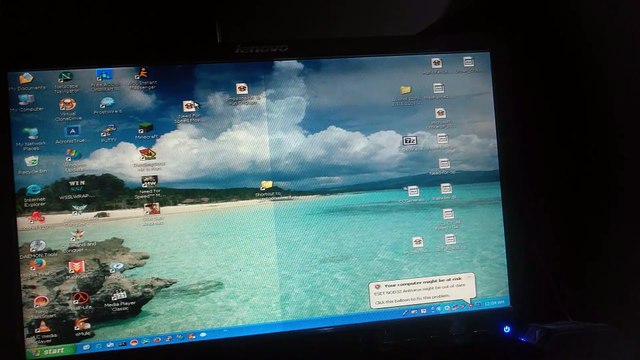Open the Recycle Bin icon
The image size is (640, 360).
click(32, 165)
